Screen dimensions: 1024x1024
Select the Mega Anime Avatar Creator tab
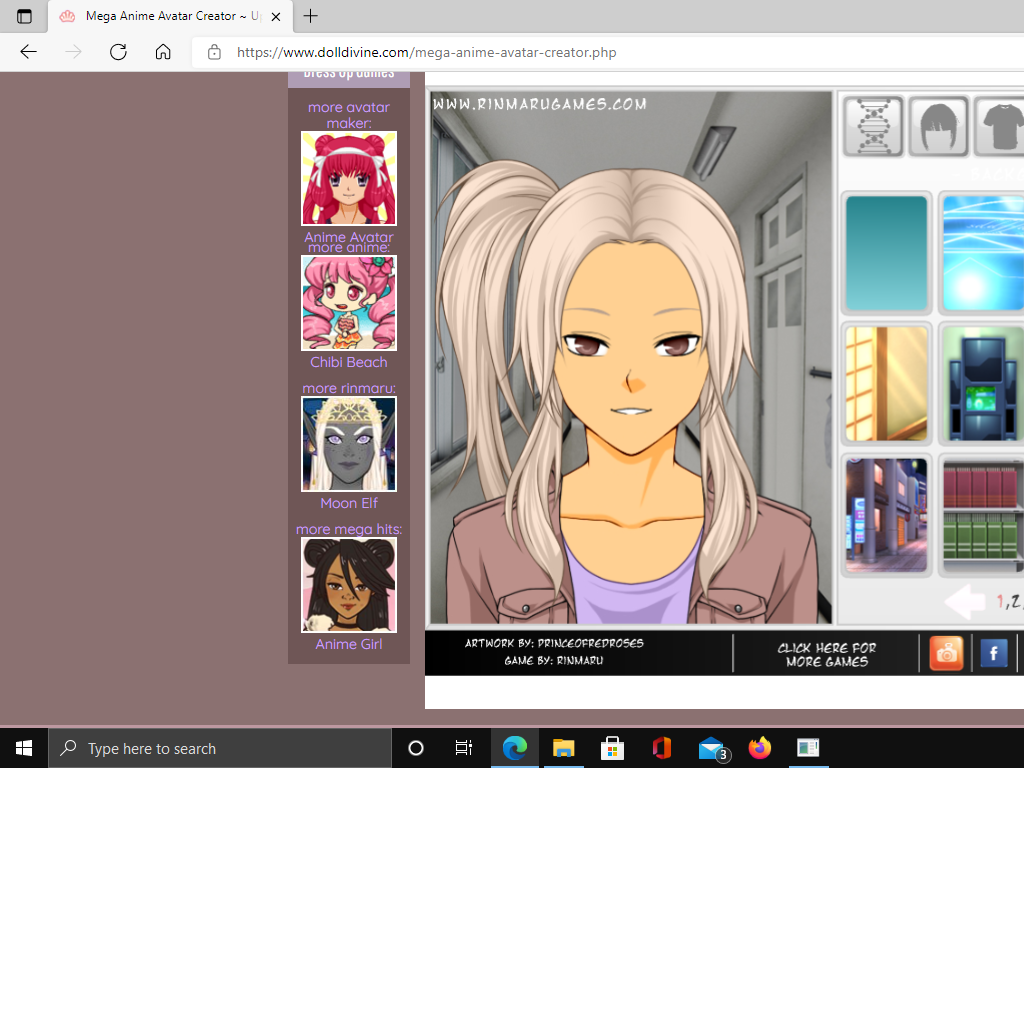click(170, 16)
